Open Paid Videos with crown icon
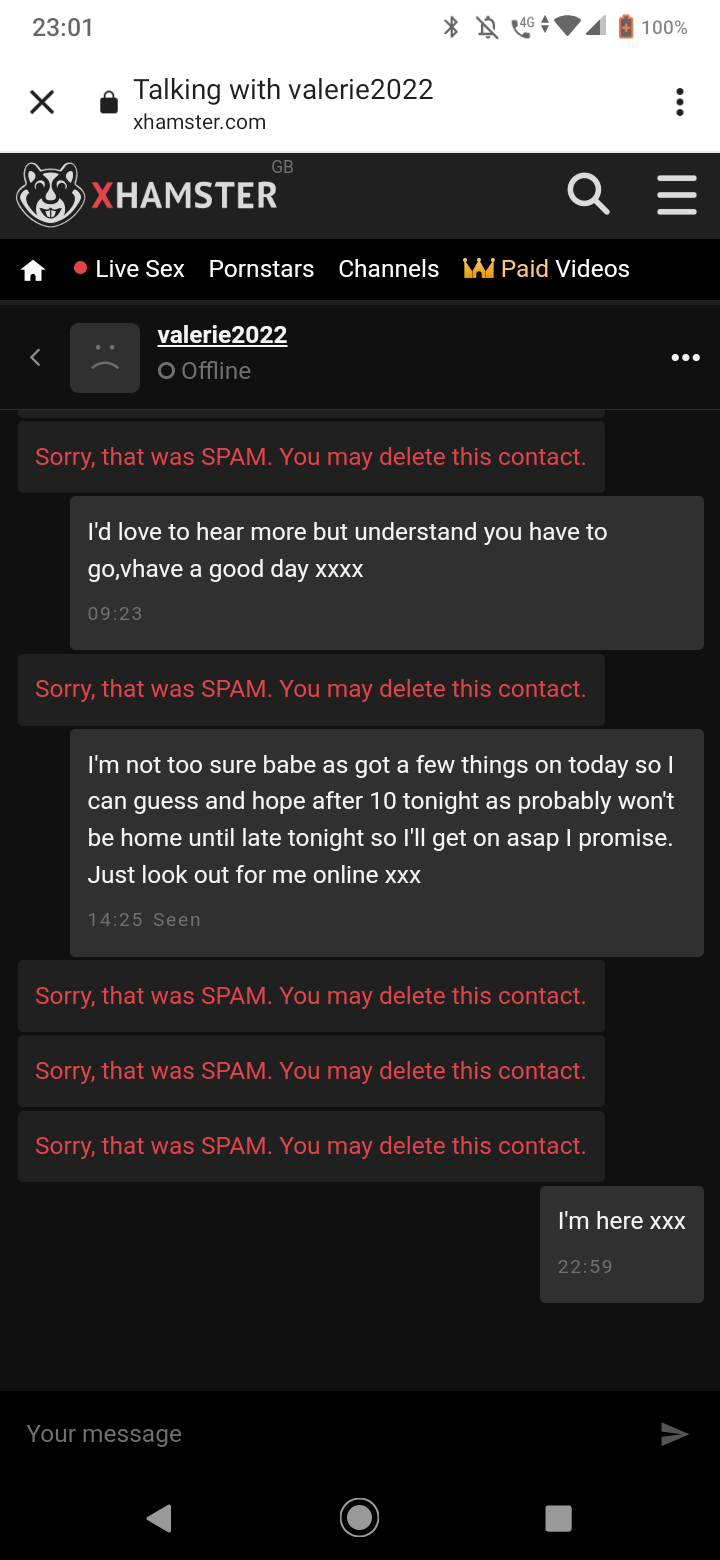720x1560 pixels. [546, 269]
